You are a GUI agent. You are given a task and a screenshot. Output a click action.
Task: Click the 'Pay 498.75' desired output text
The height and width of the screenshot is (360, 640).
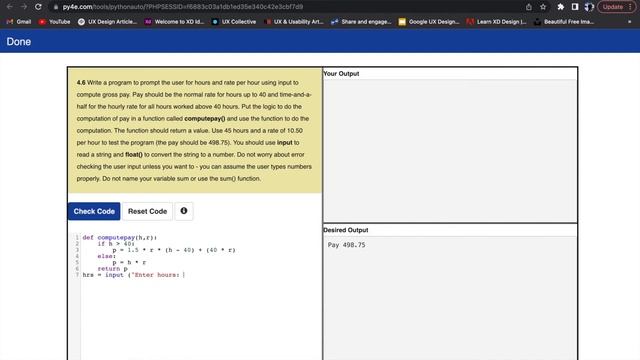pyautogui.click(x=346, y=245)
